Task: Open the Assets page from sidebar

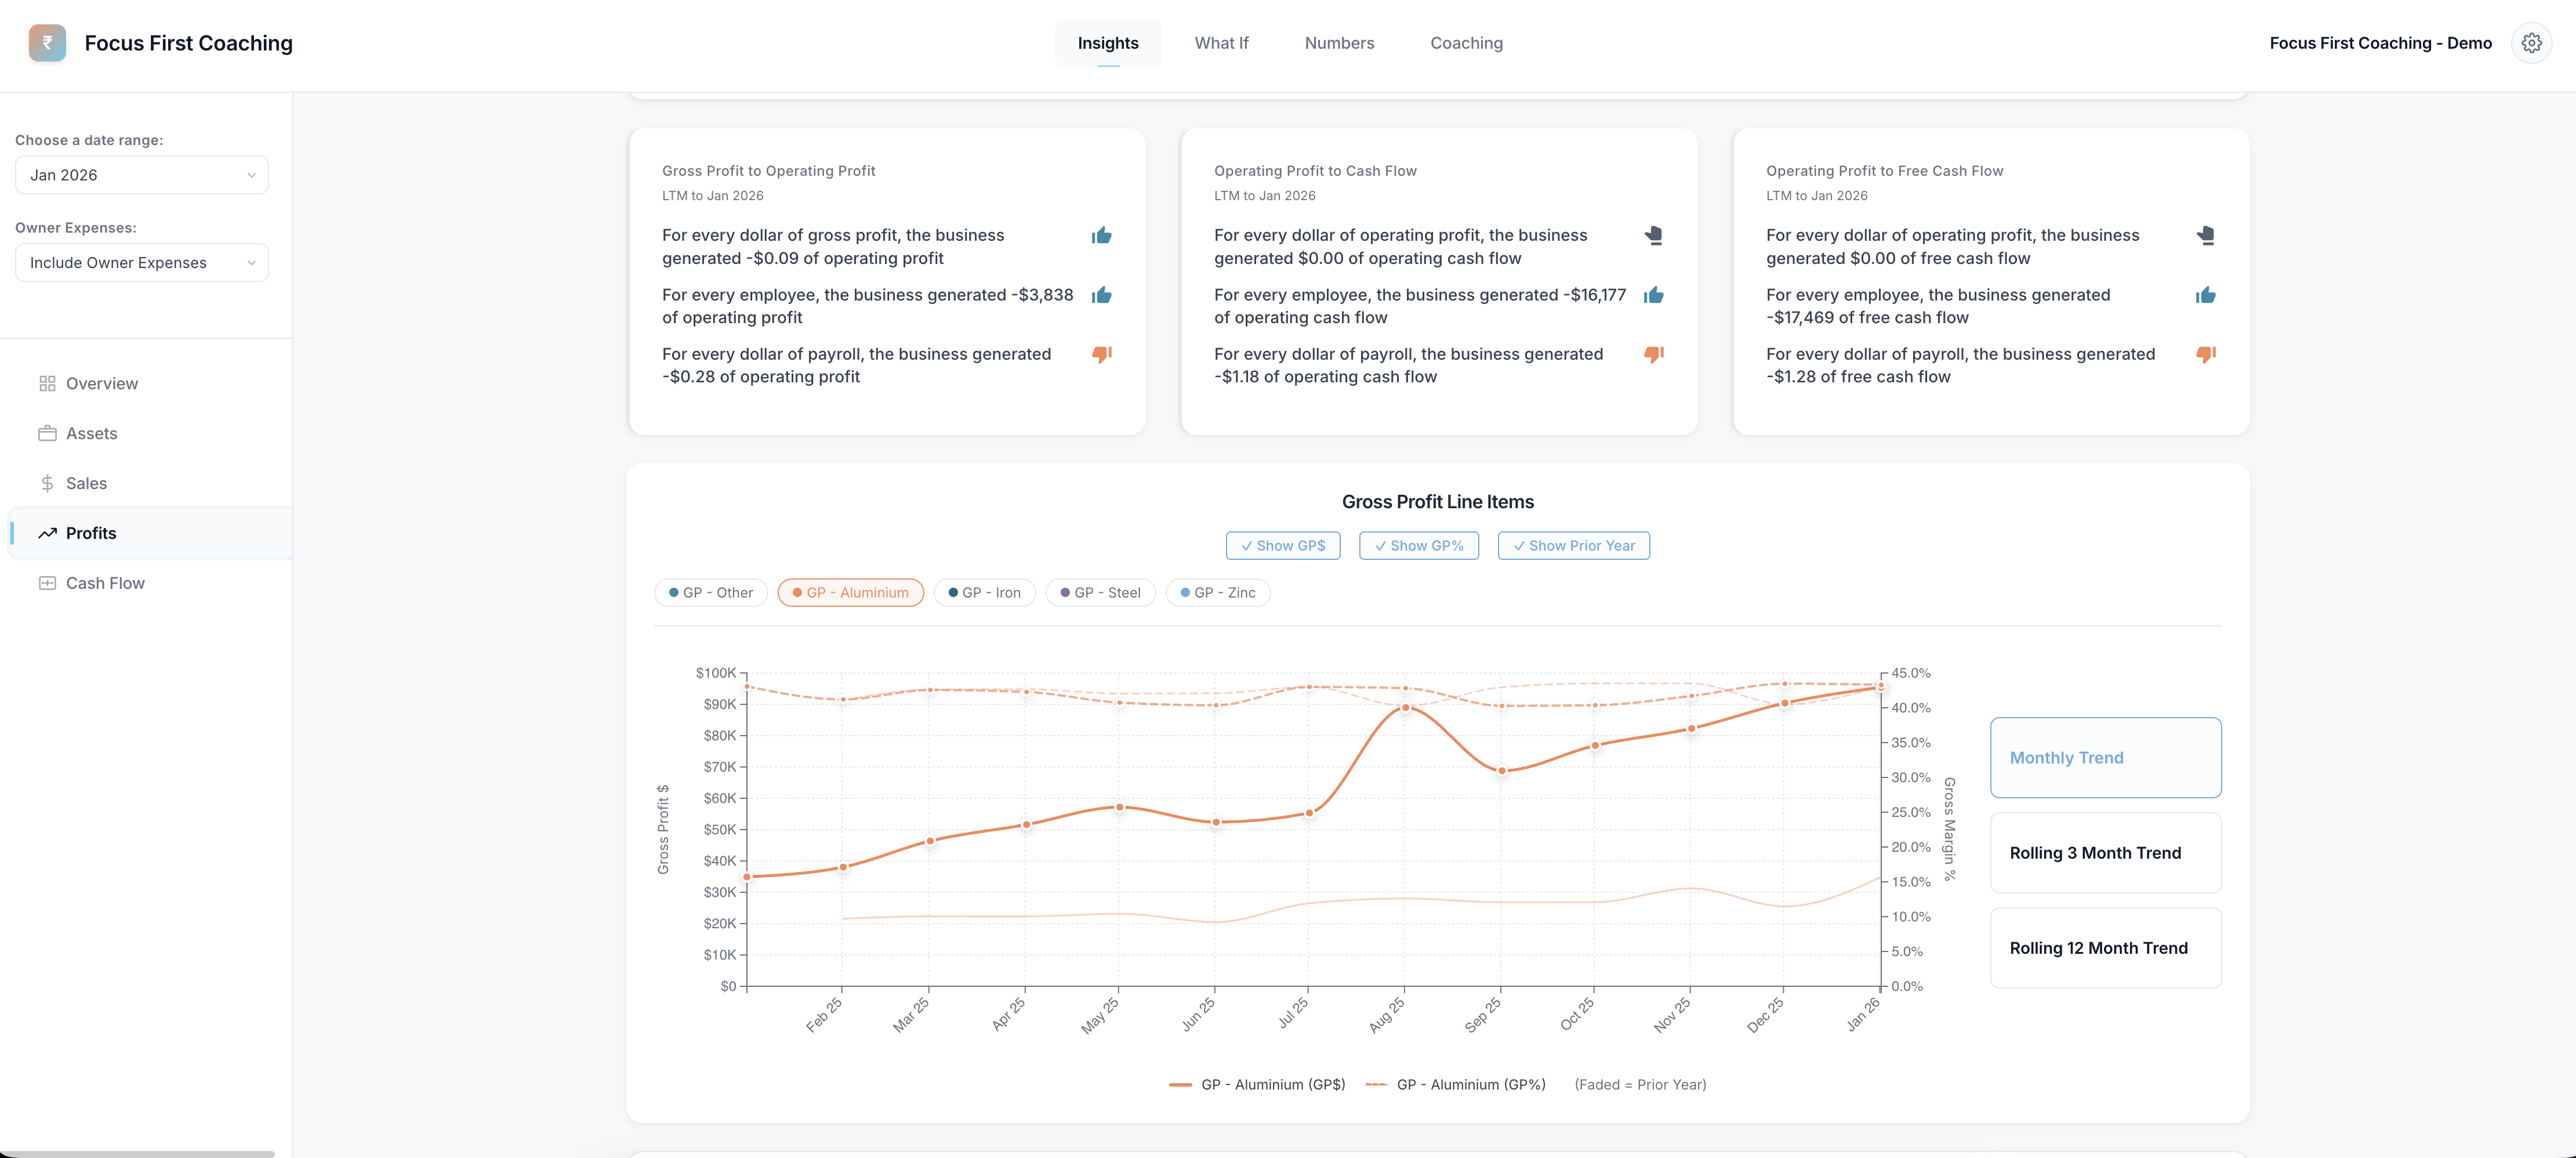Action: pyautogui.click(x=92, y=433)
